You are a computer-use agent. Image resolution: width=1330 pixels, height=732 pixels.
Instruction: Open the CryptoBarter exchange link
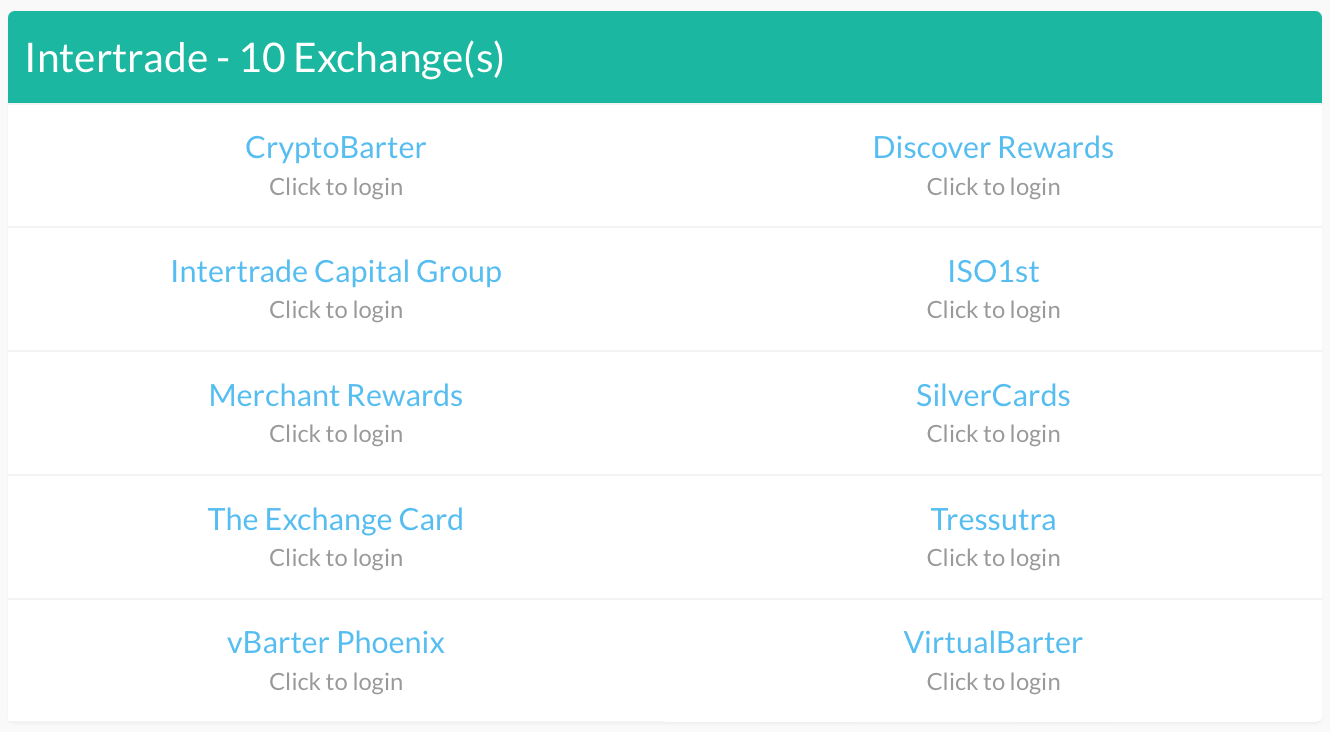(x=336, y=148)
